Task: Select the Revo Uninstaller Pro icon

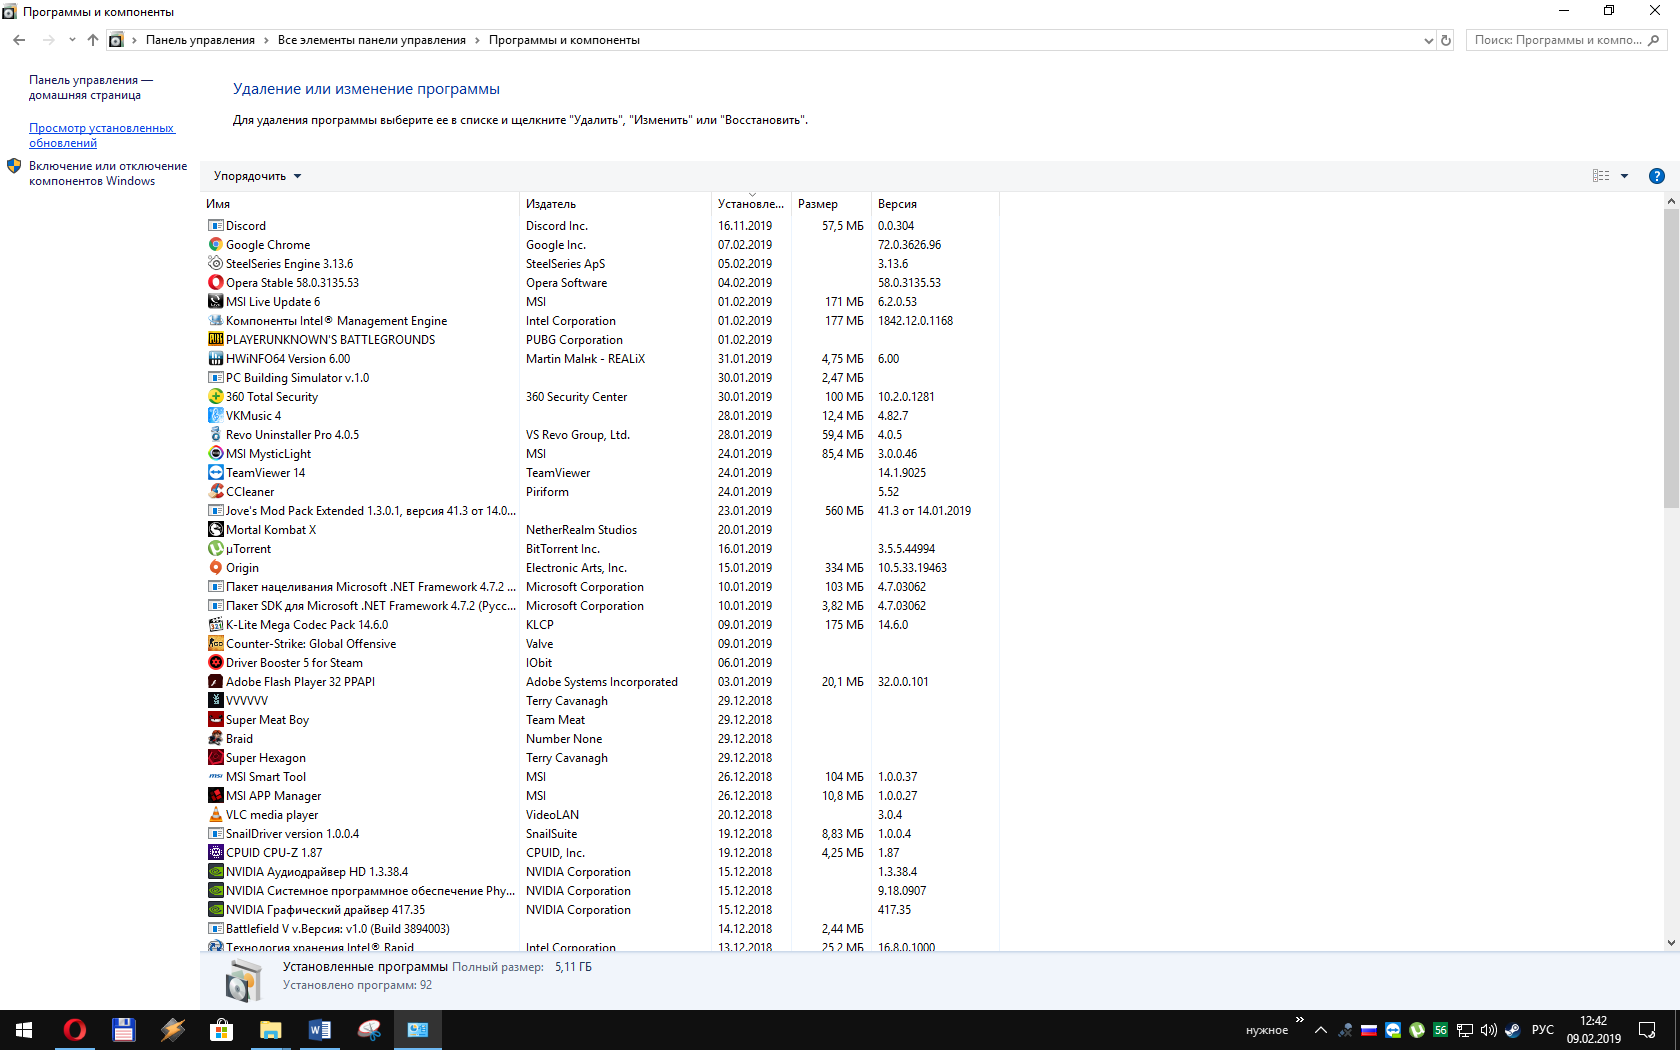Action: [215, 435]
